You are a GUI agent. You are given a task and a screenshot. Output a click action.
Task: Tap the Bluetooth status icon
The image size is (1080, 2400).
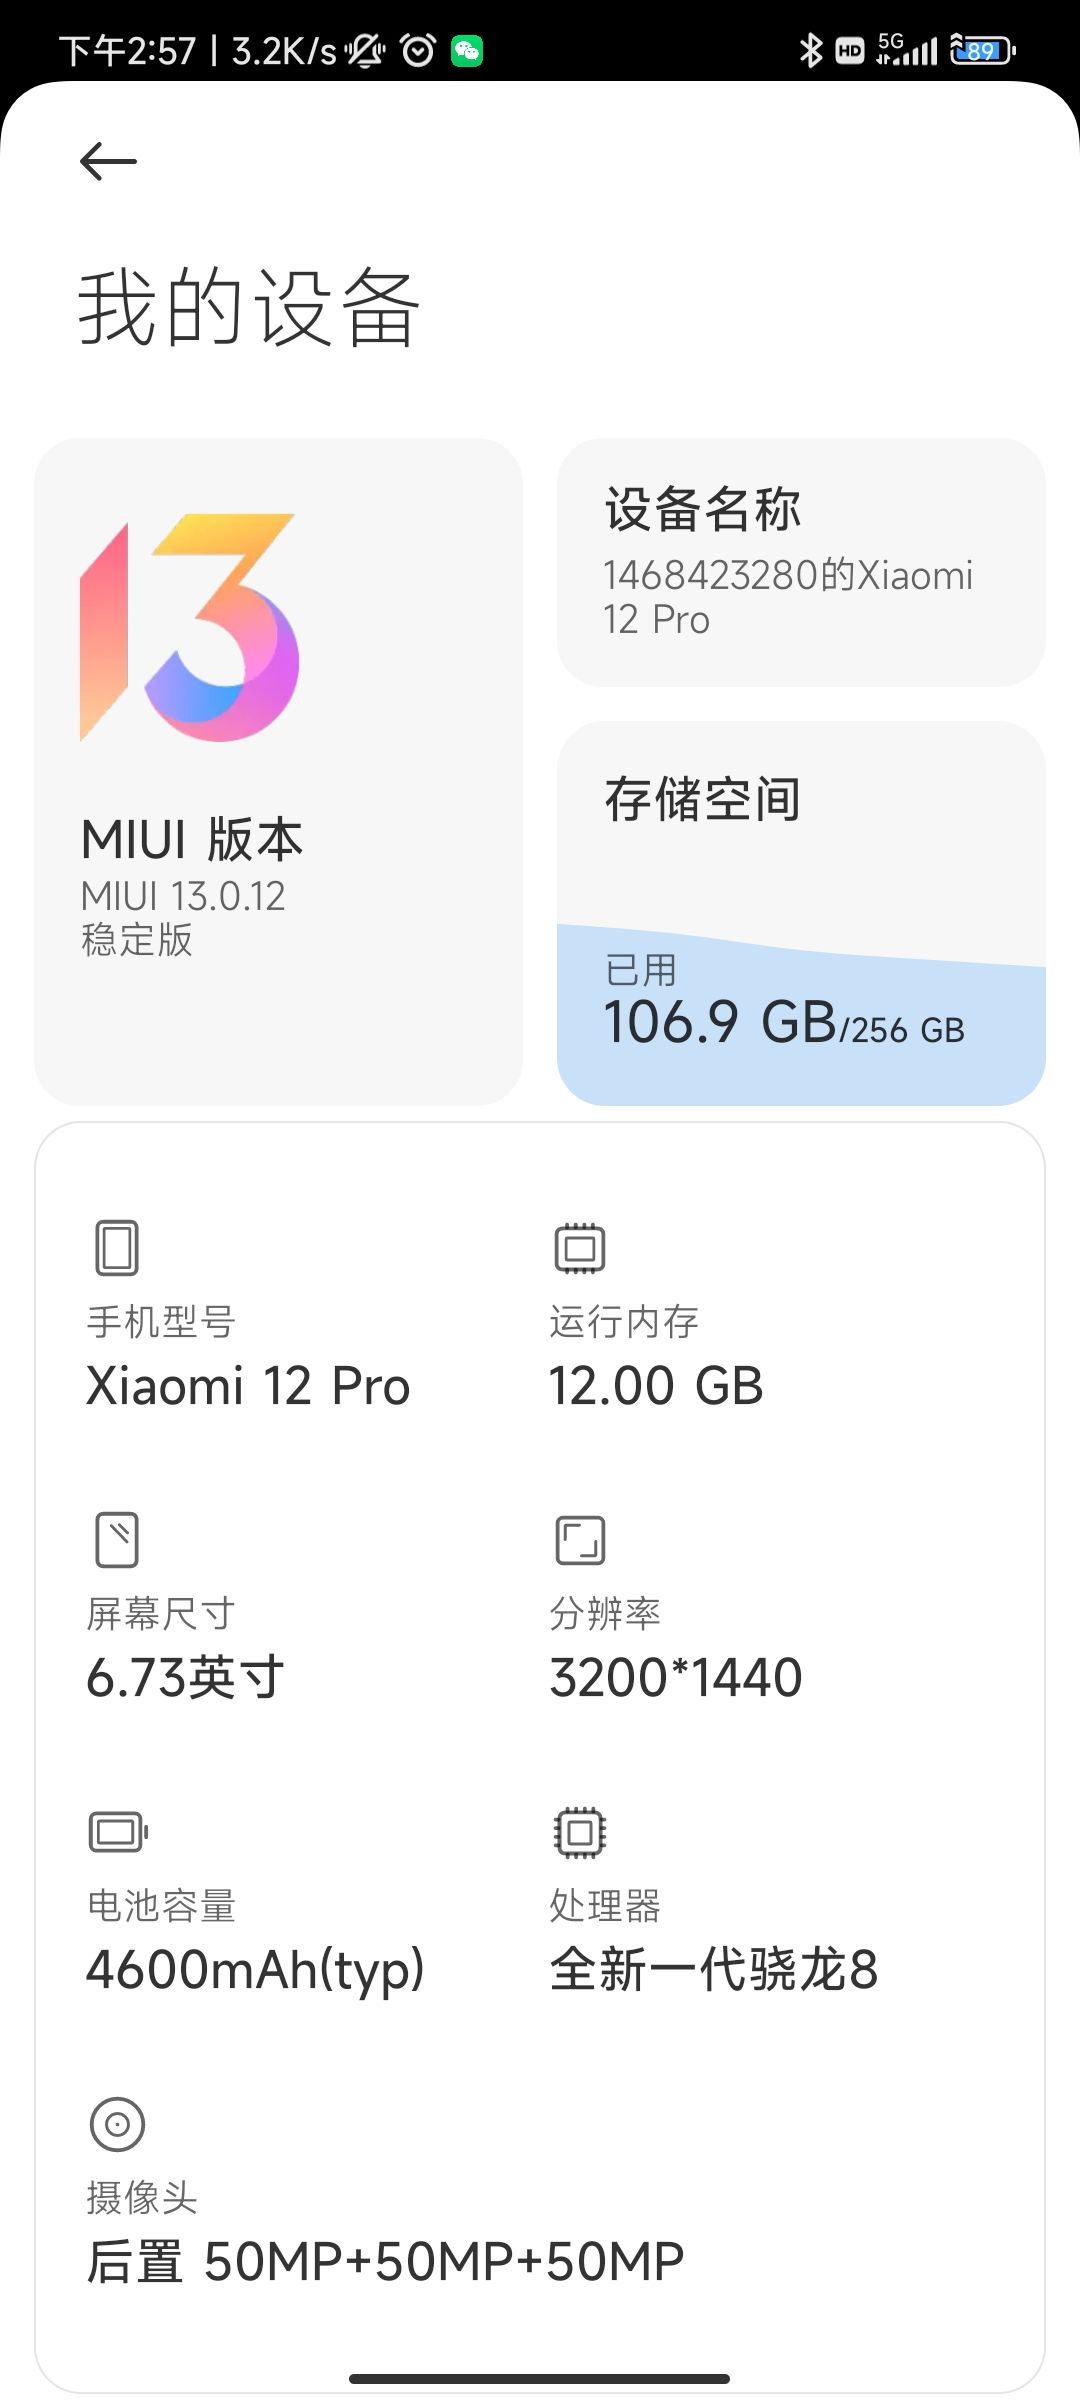[810, 50]
